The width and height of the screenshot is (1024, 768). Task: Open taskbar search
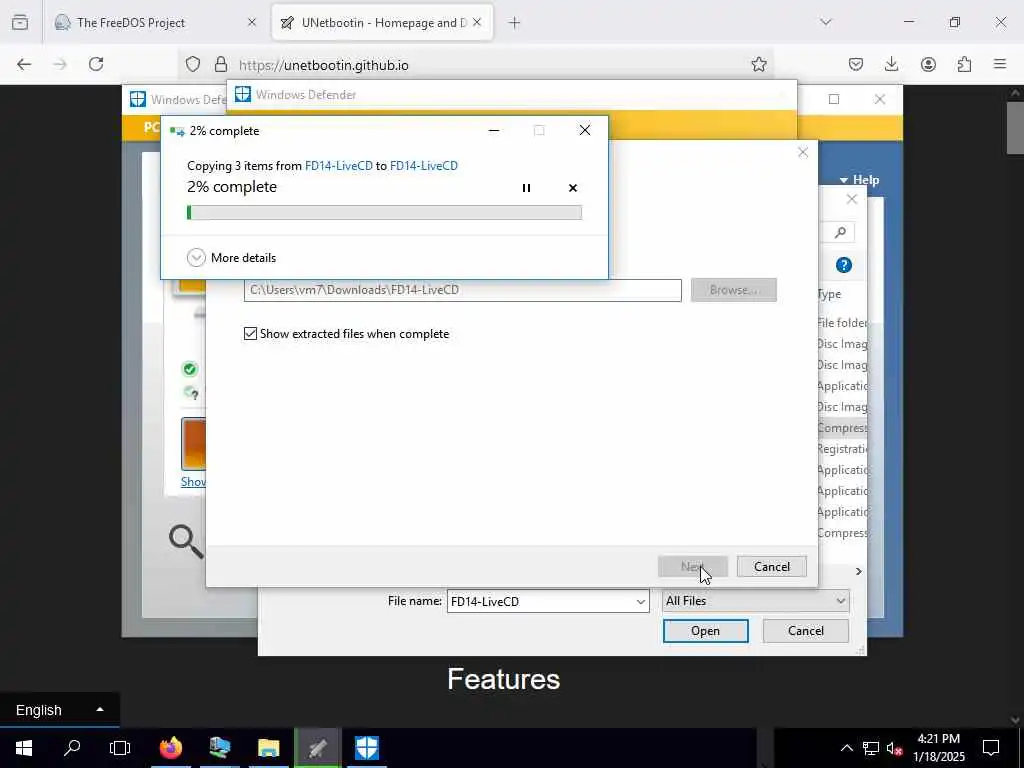click(72, 748)
